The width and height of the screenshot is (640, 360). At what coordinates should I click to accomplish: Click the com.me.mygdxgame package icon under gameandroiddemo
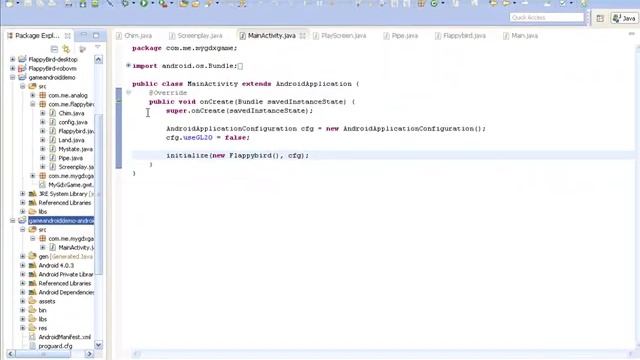click(42, 176)
